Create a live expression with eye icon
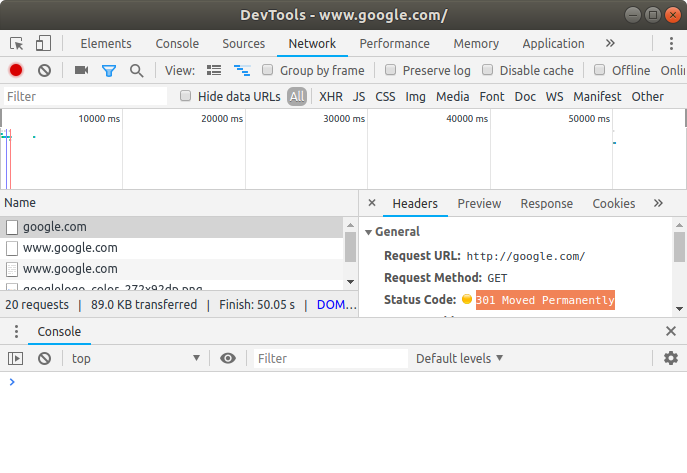687x473 pixels. 228,359
